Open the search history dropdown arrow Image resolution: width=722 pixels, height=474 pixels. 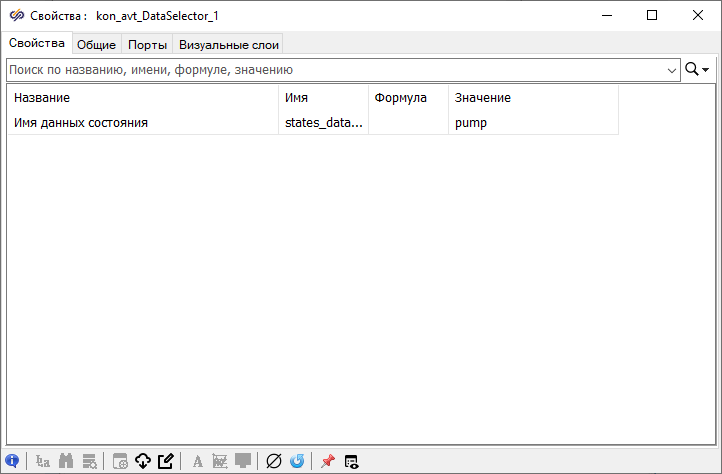(672, 70)
